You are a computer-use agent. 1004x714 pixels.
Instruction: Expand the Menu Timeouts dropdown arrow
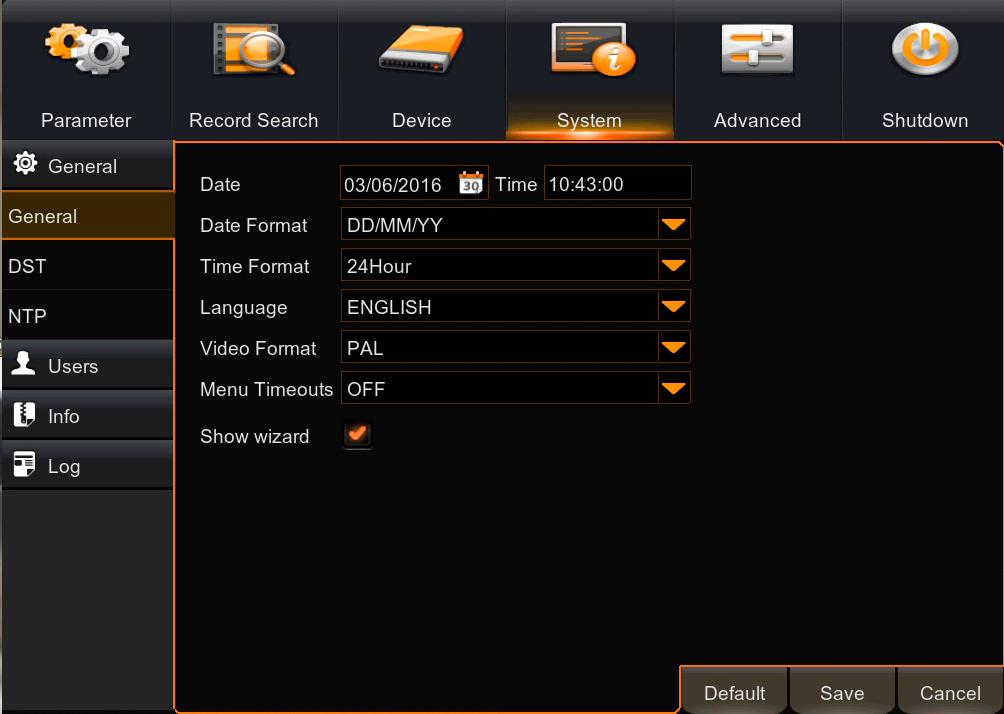(674, 388)
